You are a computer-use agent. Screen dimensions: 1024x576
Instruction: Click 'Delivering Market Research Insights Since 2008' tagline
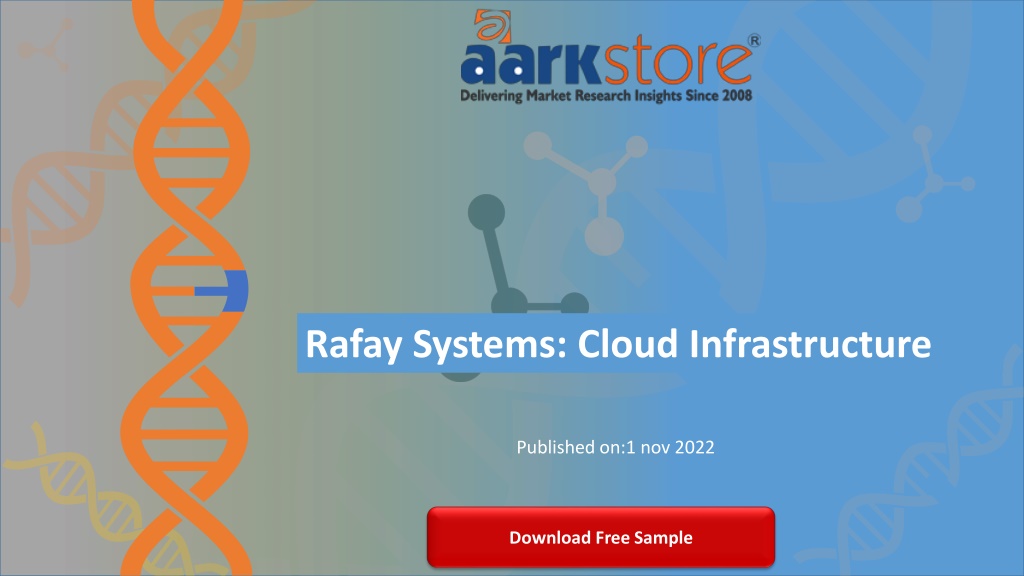(606, 96)
